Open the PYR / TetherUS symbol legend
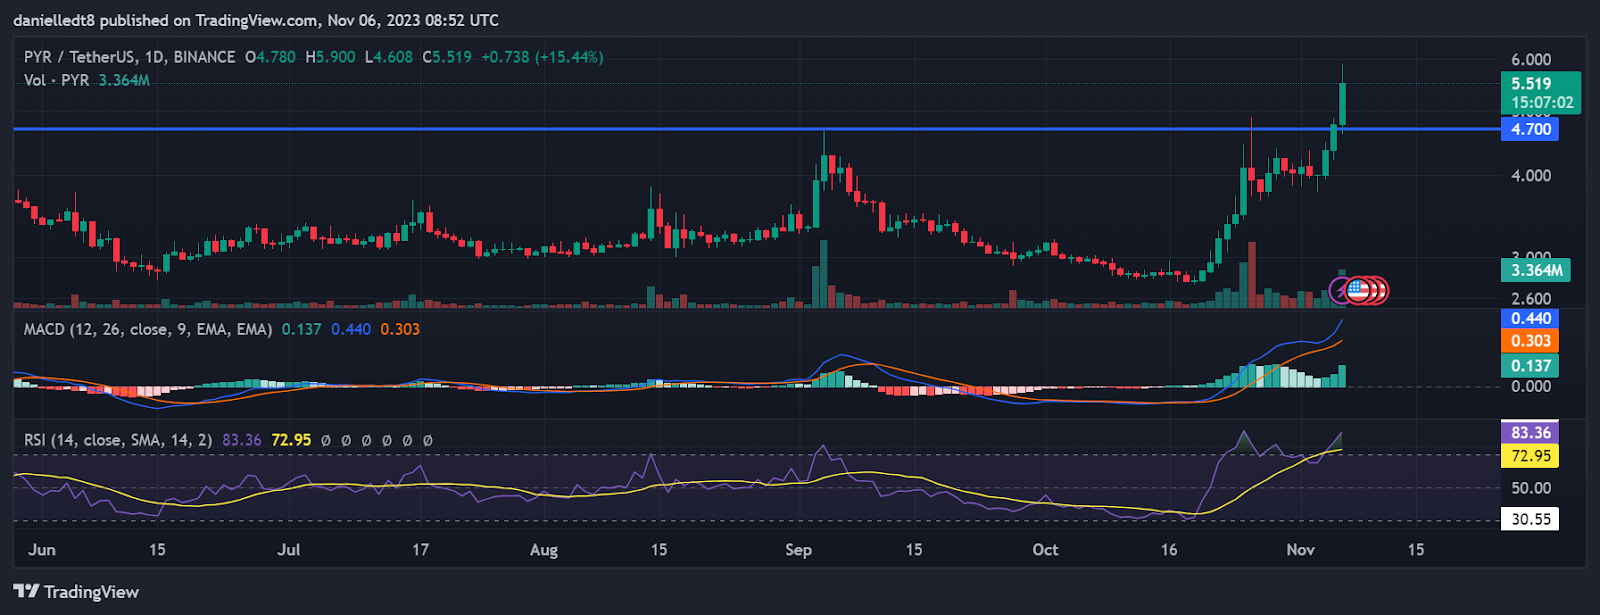 point(130,57)
